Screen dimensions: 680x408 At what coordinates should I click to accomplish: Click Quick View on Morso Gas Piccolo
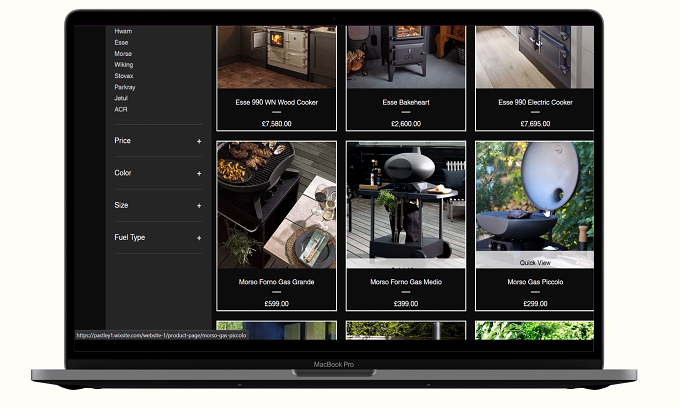[535, 262]
